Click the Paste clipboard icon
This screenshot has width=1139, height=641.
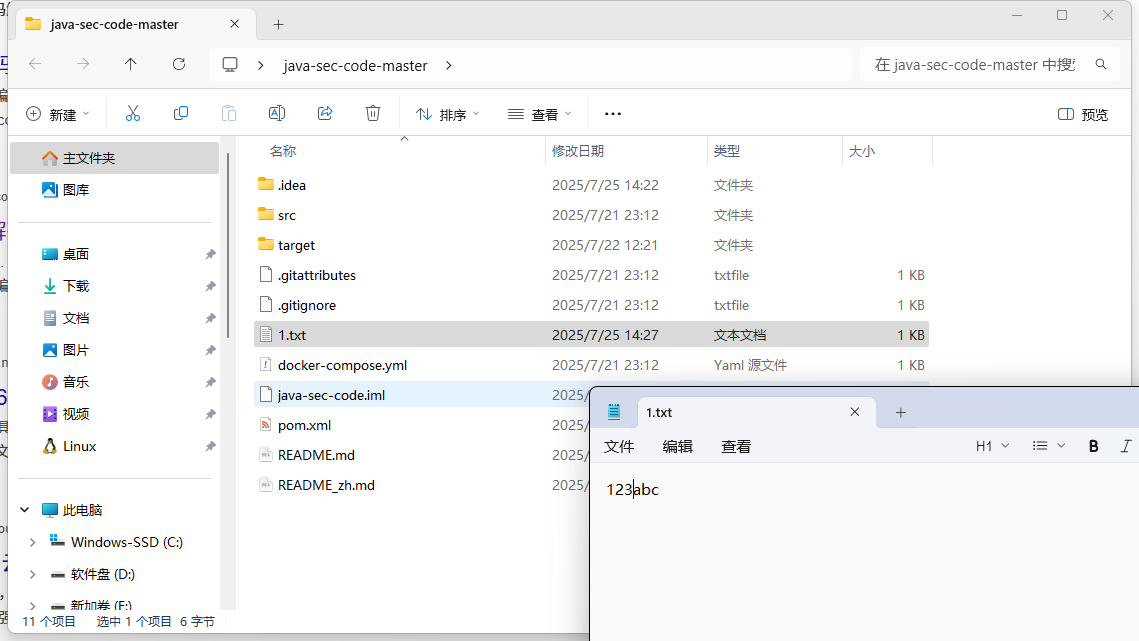point(229,113)
